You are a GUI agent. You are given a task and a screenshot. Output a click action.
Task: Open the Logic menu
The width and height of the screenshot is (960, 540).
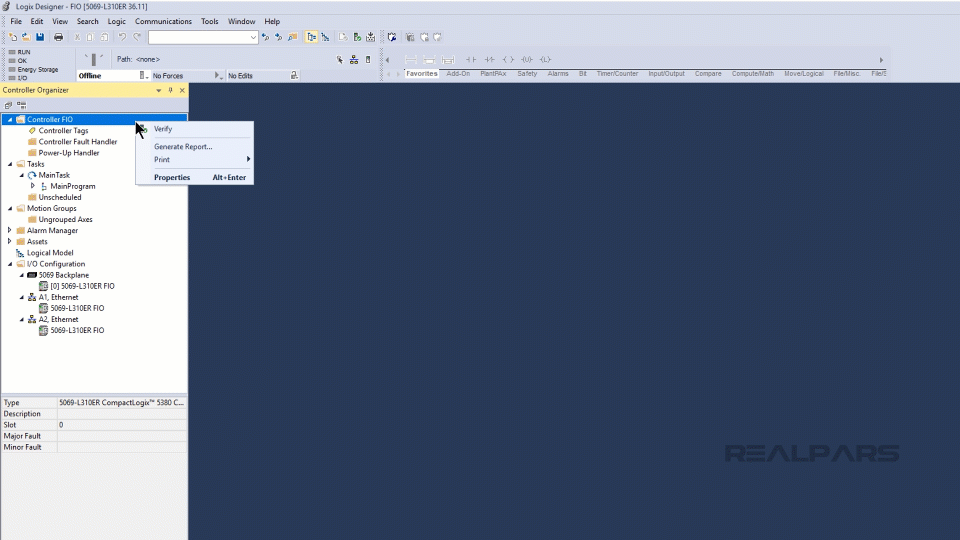click(x=116, y=21)
